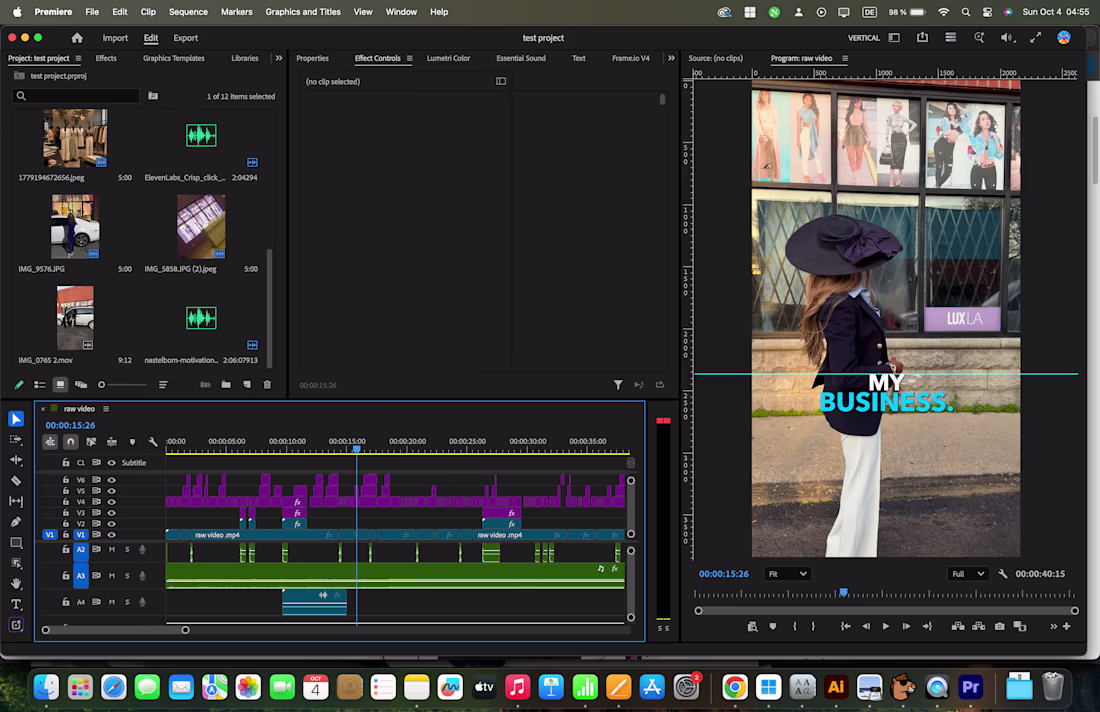Export a frame with the camera icon

[1000, 626]
